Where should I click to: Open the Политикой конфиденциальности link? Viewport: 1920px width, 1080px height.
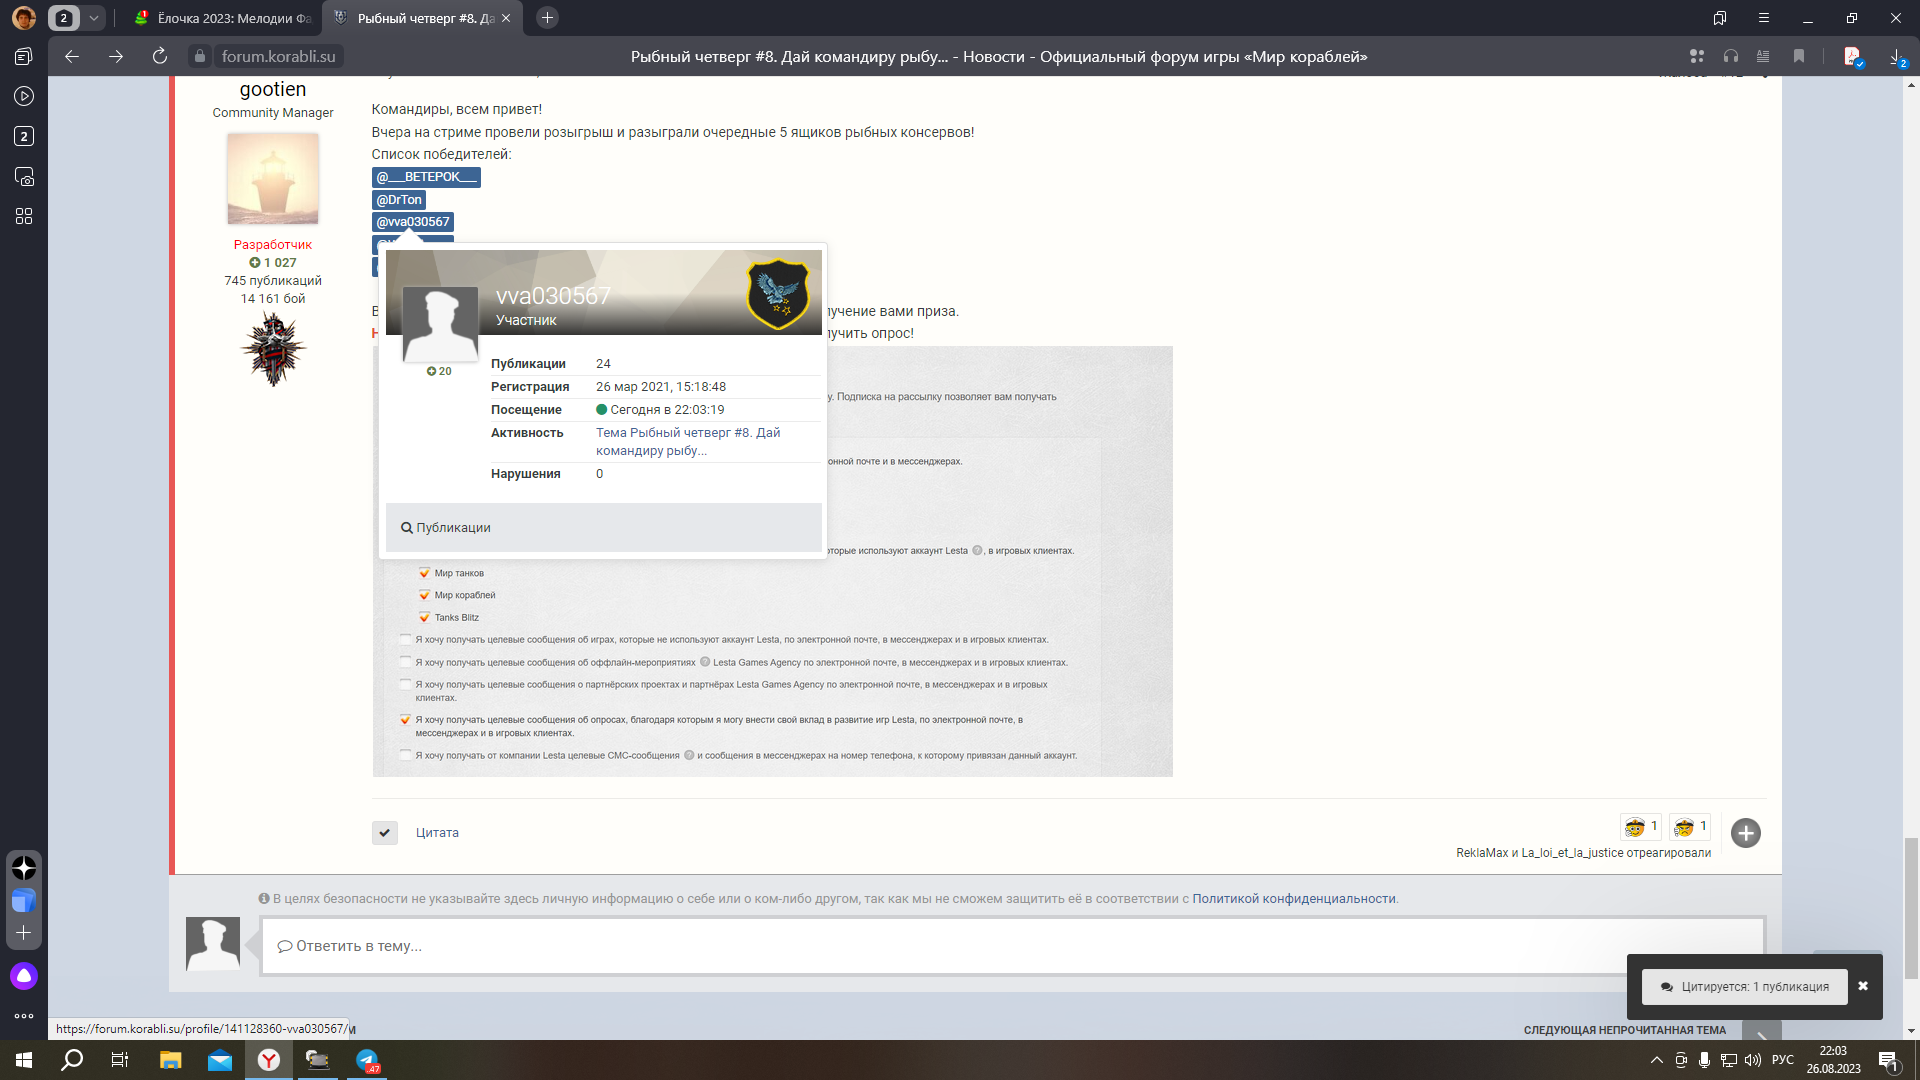coord(1294,899)
